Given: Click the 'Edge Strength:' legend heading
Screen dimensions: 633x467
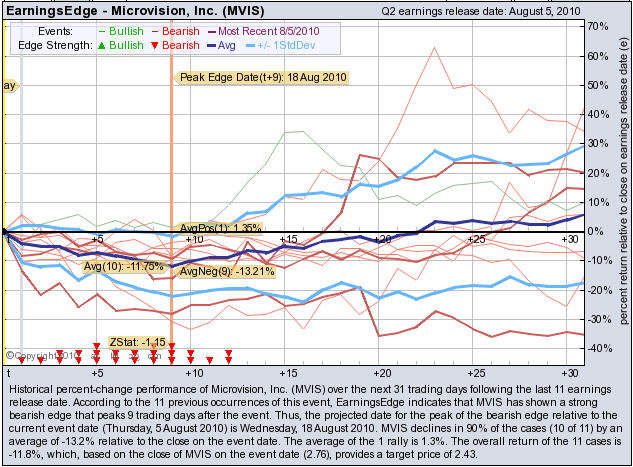Looking at the screenshot, I should click(55, 45).
